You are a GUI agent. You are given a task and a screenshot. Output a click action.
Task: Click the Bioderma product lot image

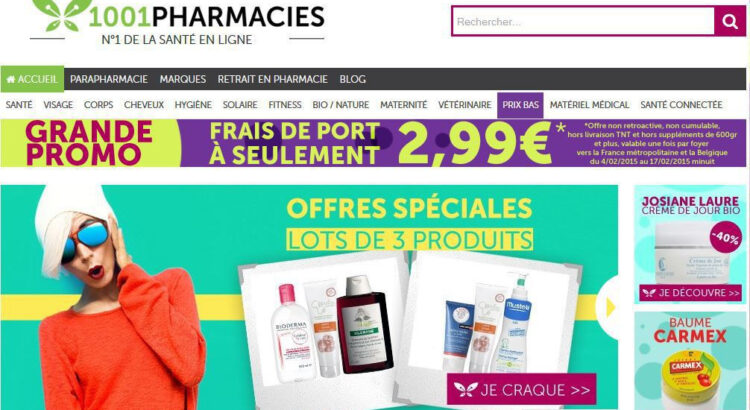point(323,323)
